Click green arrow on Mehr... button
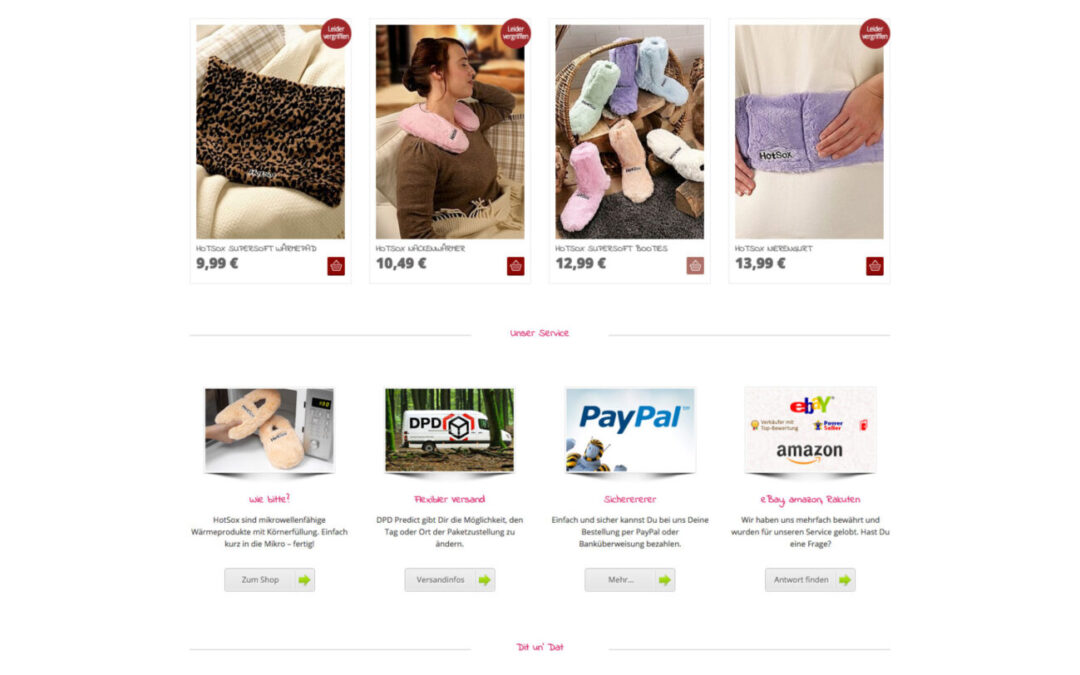This screenshot has height=675, width=1080. (x=664, y=580)
